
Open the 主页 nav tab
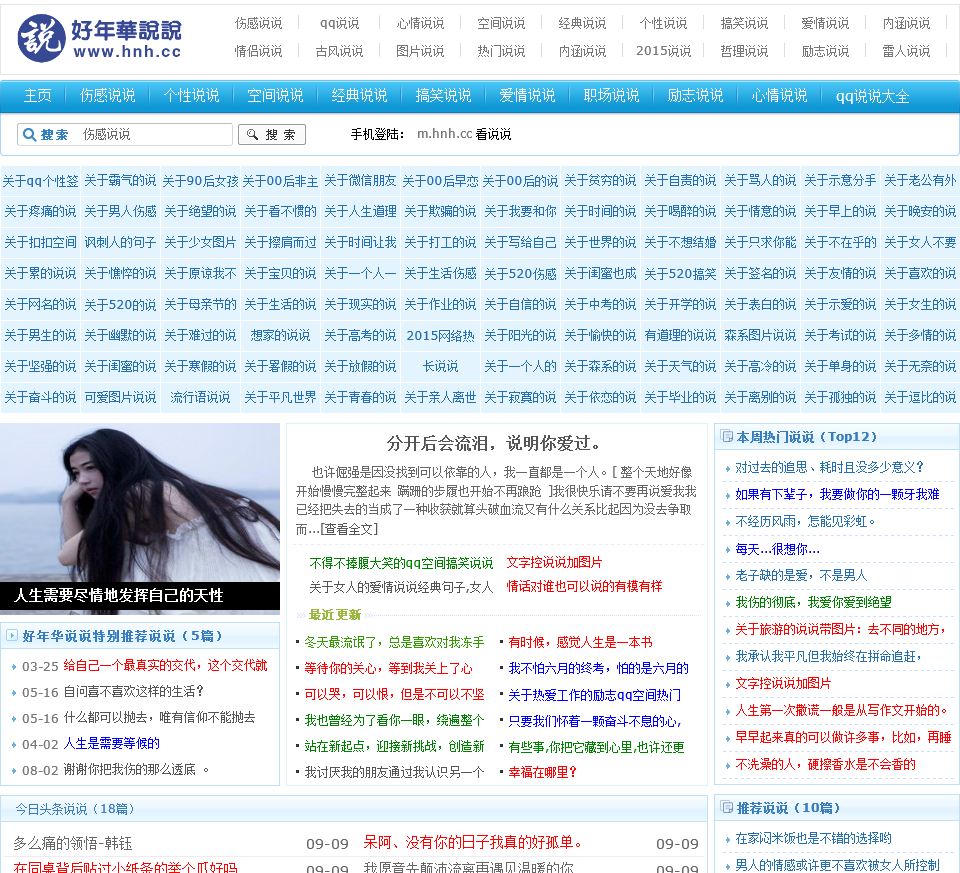[37, 96]
